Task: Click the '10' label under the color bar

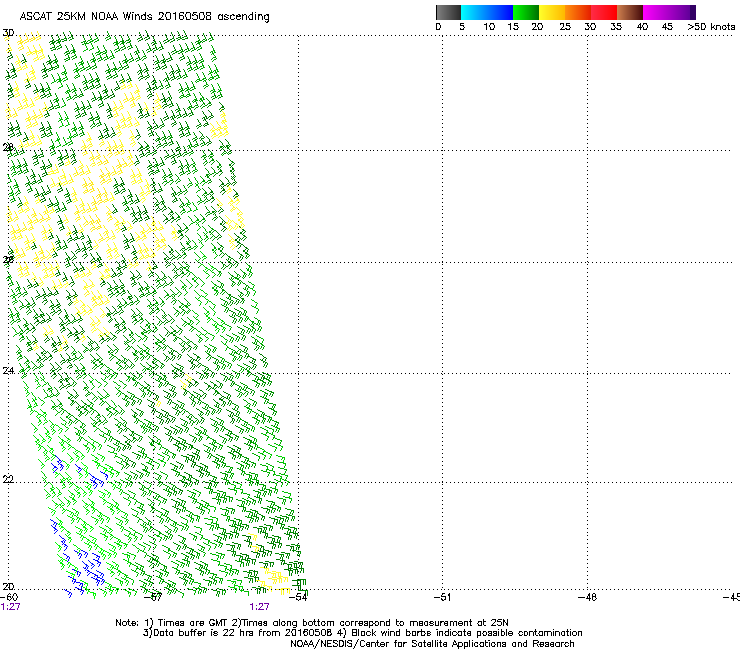Action: pos(489,27)
